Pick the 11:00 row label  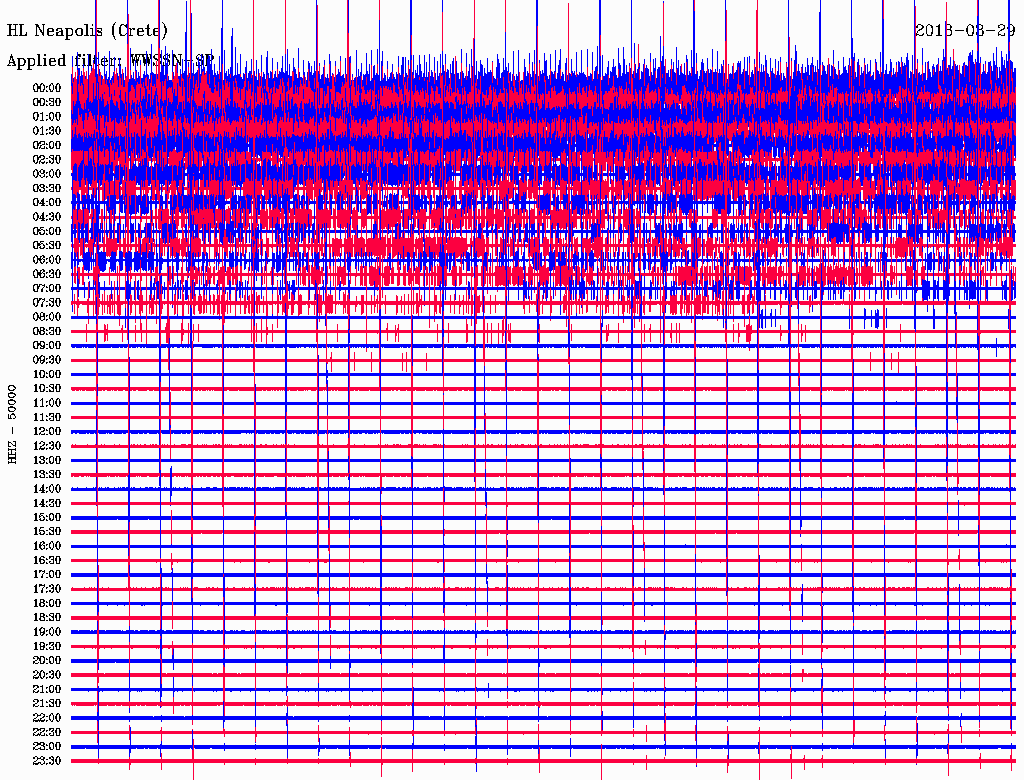point(47,403)
